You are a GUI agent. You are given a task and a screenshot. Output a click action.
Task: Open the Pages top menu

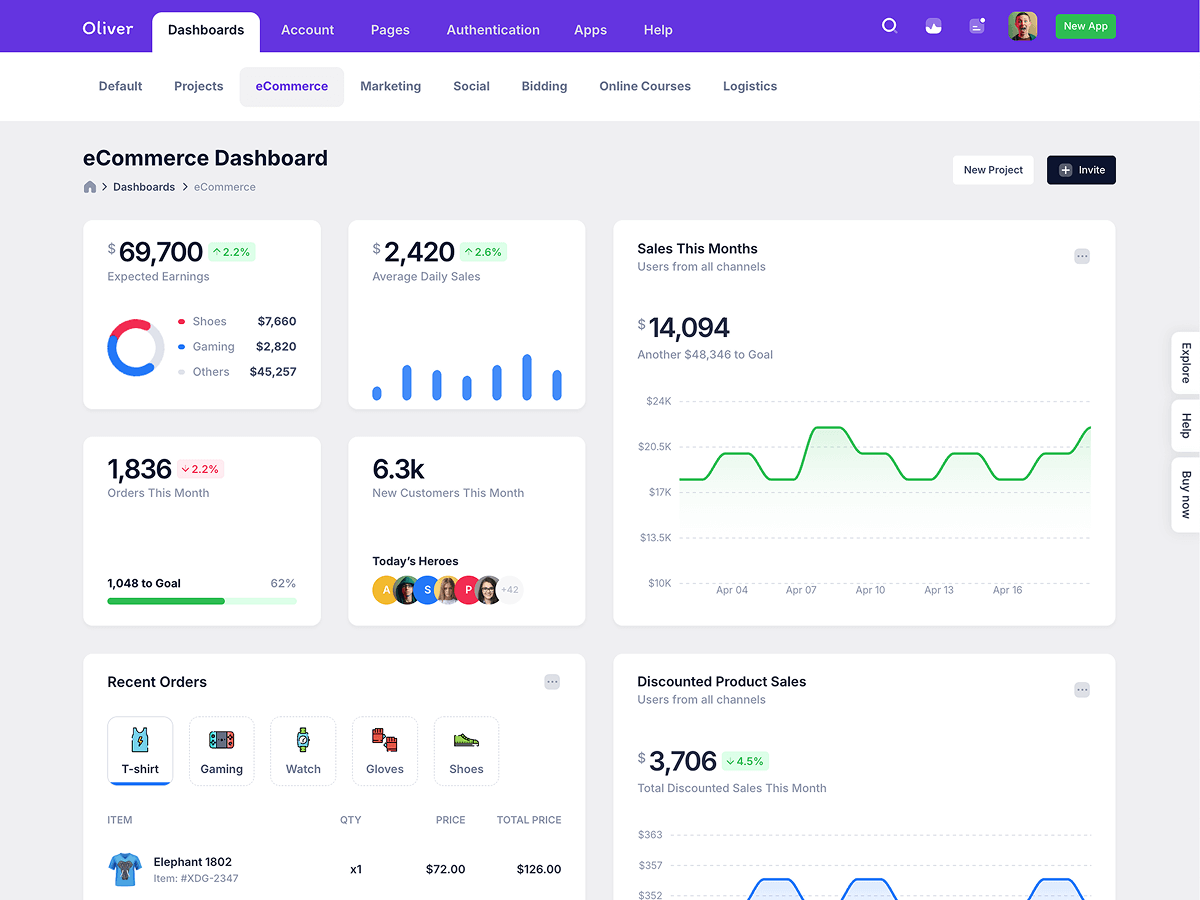(390, 30)
